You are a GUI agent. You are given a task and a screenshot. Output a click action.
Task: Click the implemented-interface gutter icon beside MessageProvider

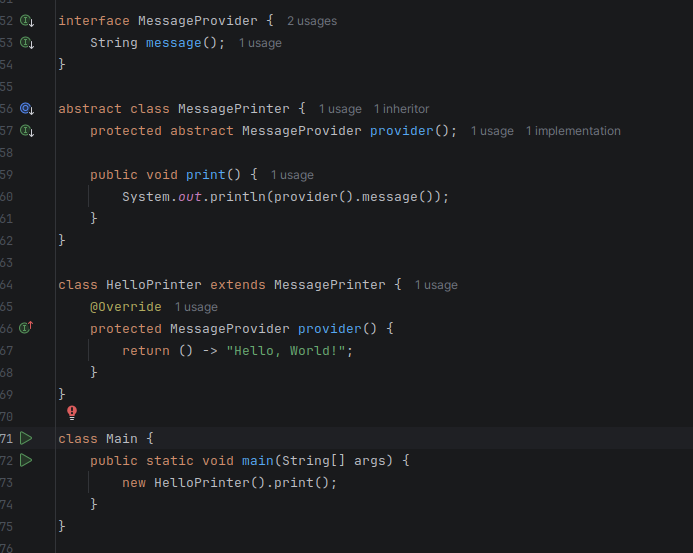coord(27,21)
